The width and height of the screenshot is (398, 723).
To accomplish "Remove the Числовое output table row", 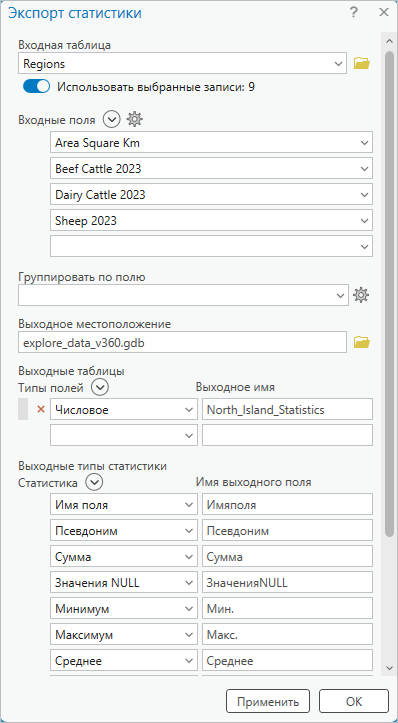I will click(x=41, y=409).
